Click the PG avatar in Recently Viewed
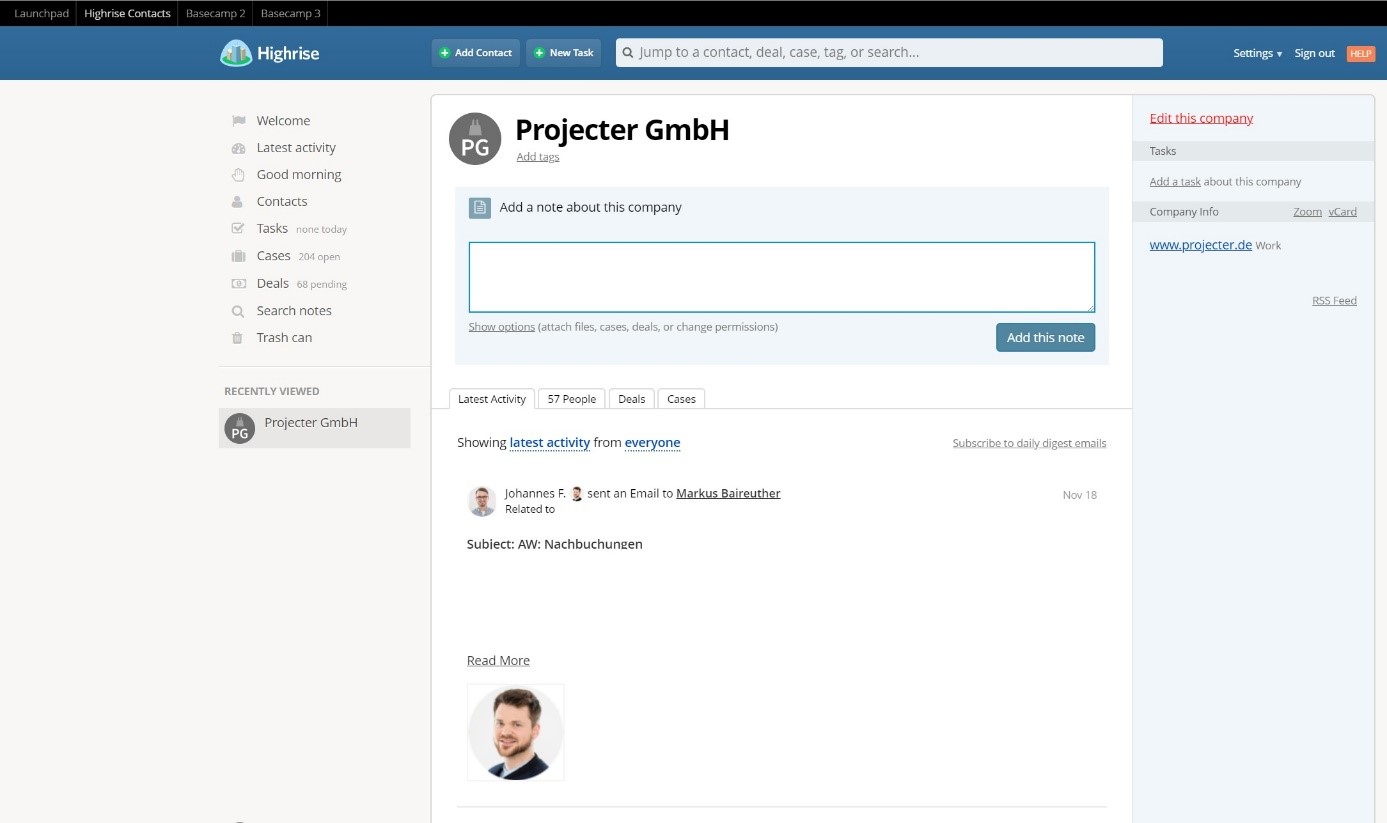 point(240,428)
